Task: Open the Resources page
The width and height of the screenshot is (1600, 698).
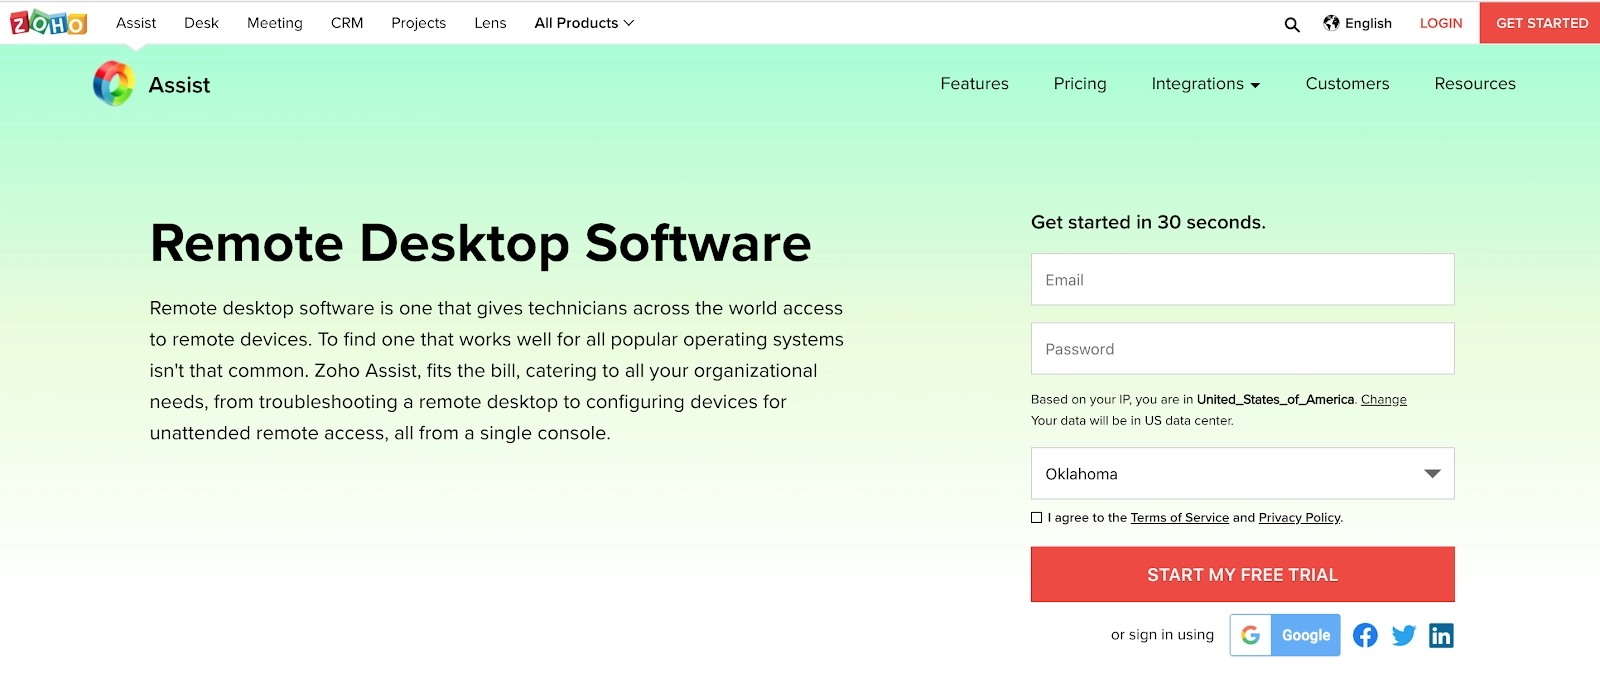Action: coord(1475,84)
